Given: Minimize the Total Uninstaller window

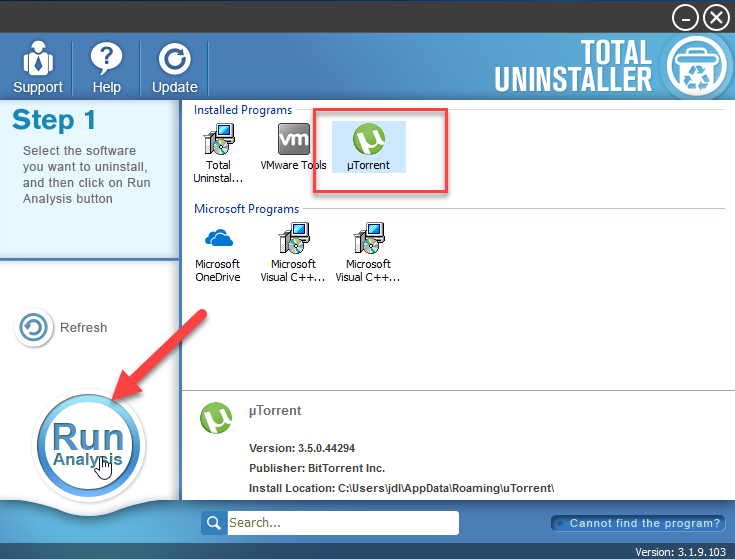Looking at the screenshot, I should (x=685, y=18).
